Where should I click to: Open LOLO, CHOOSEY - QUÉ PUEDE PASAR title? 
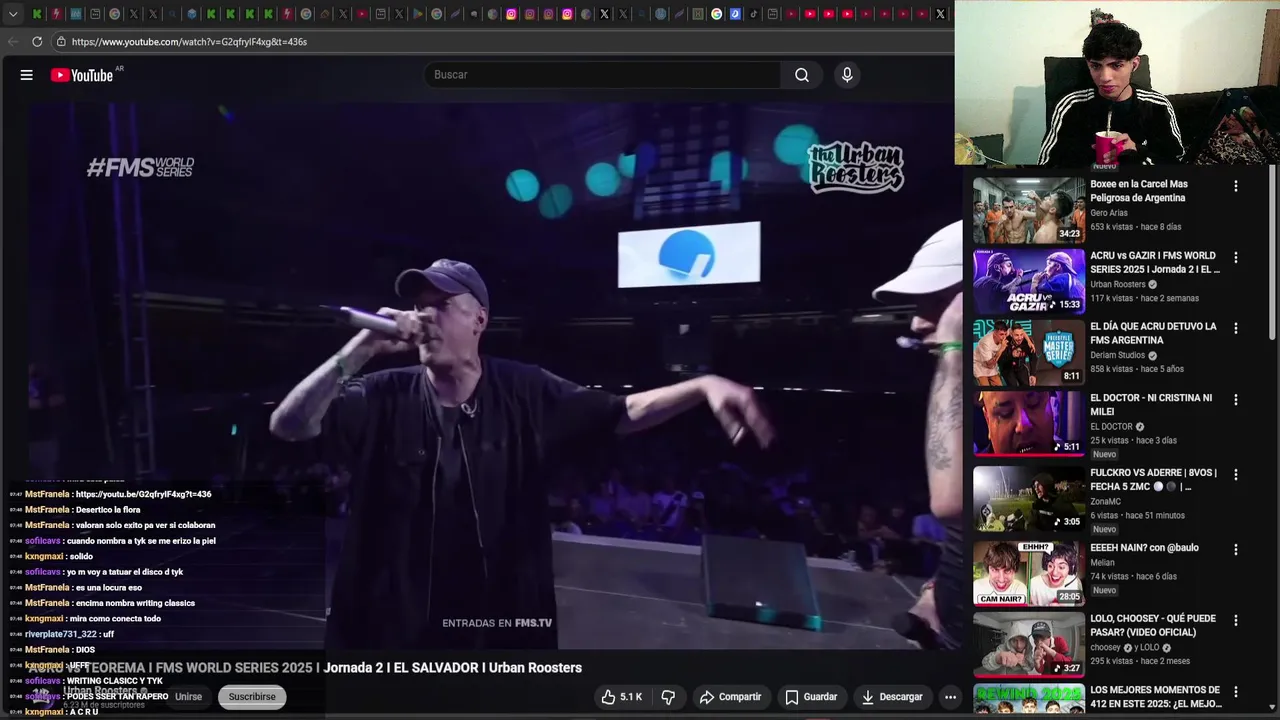point(1153,625)
